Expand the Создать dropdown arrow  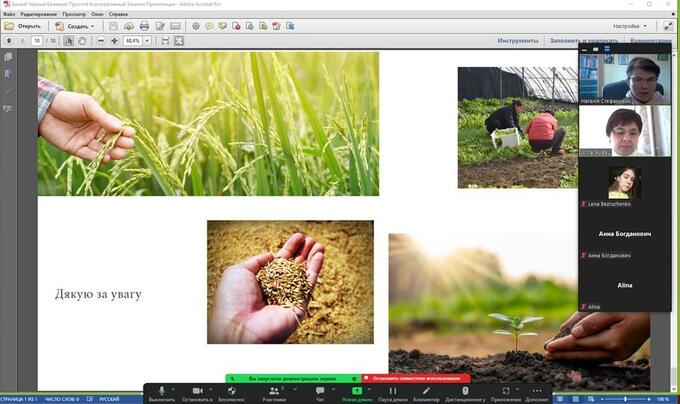(92, 26)
